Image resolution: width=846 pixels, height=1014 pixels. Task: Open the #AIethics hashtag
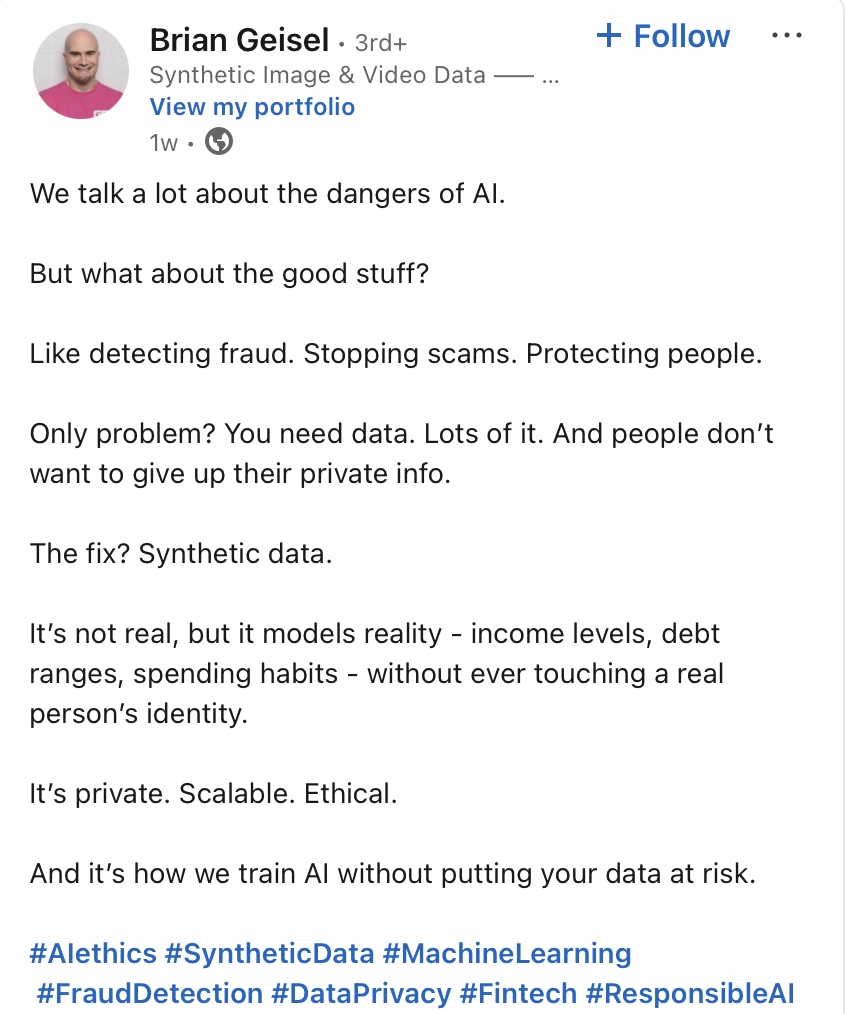93,953
